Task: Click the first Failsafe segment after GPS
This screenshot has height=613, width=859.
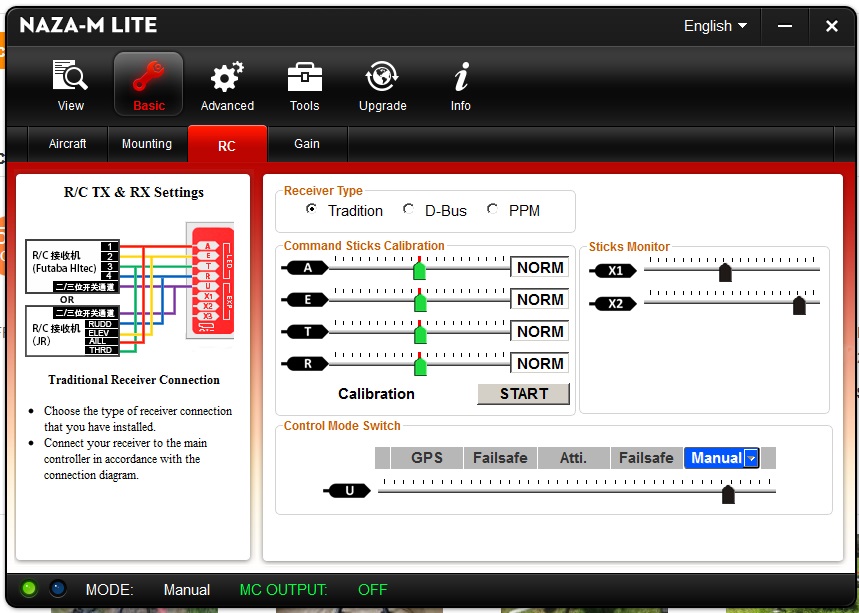Action: 500,458
